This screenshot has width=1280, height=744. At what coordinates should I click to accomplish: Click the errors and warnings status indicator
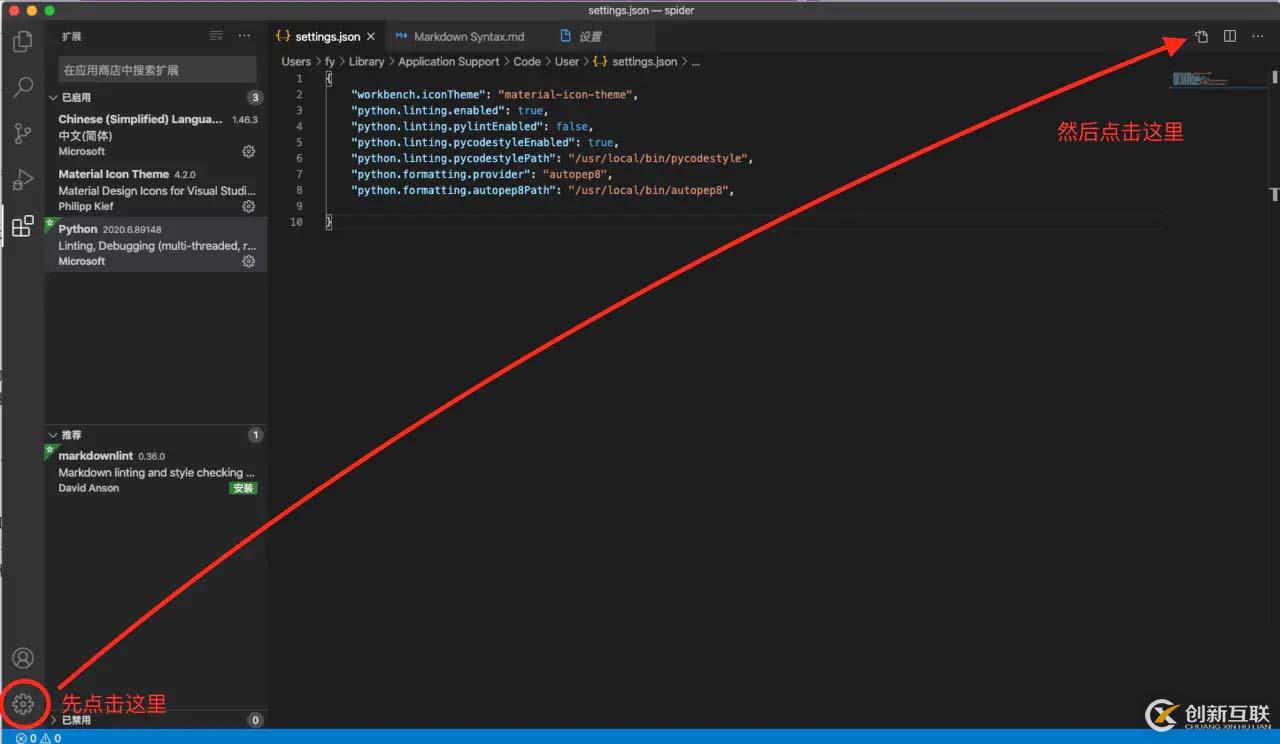[x=38, y=738]
